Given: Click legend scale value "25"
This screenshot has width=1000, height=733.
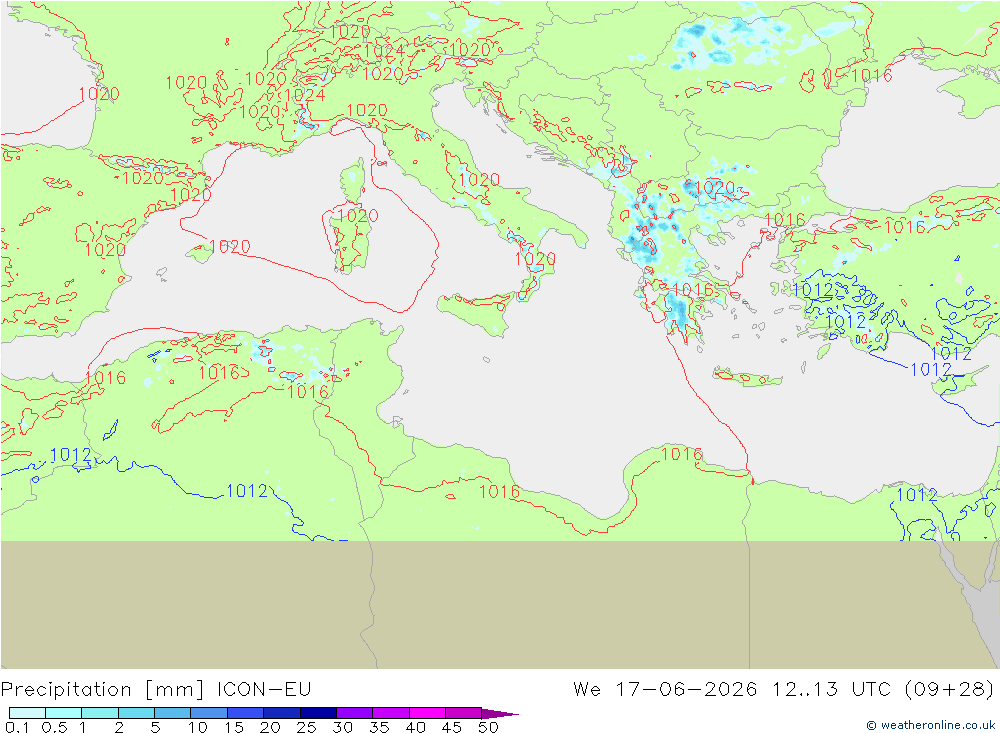Looking at the screenshot, I should click(306, 727).
